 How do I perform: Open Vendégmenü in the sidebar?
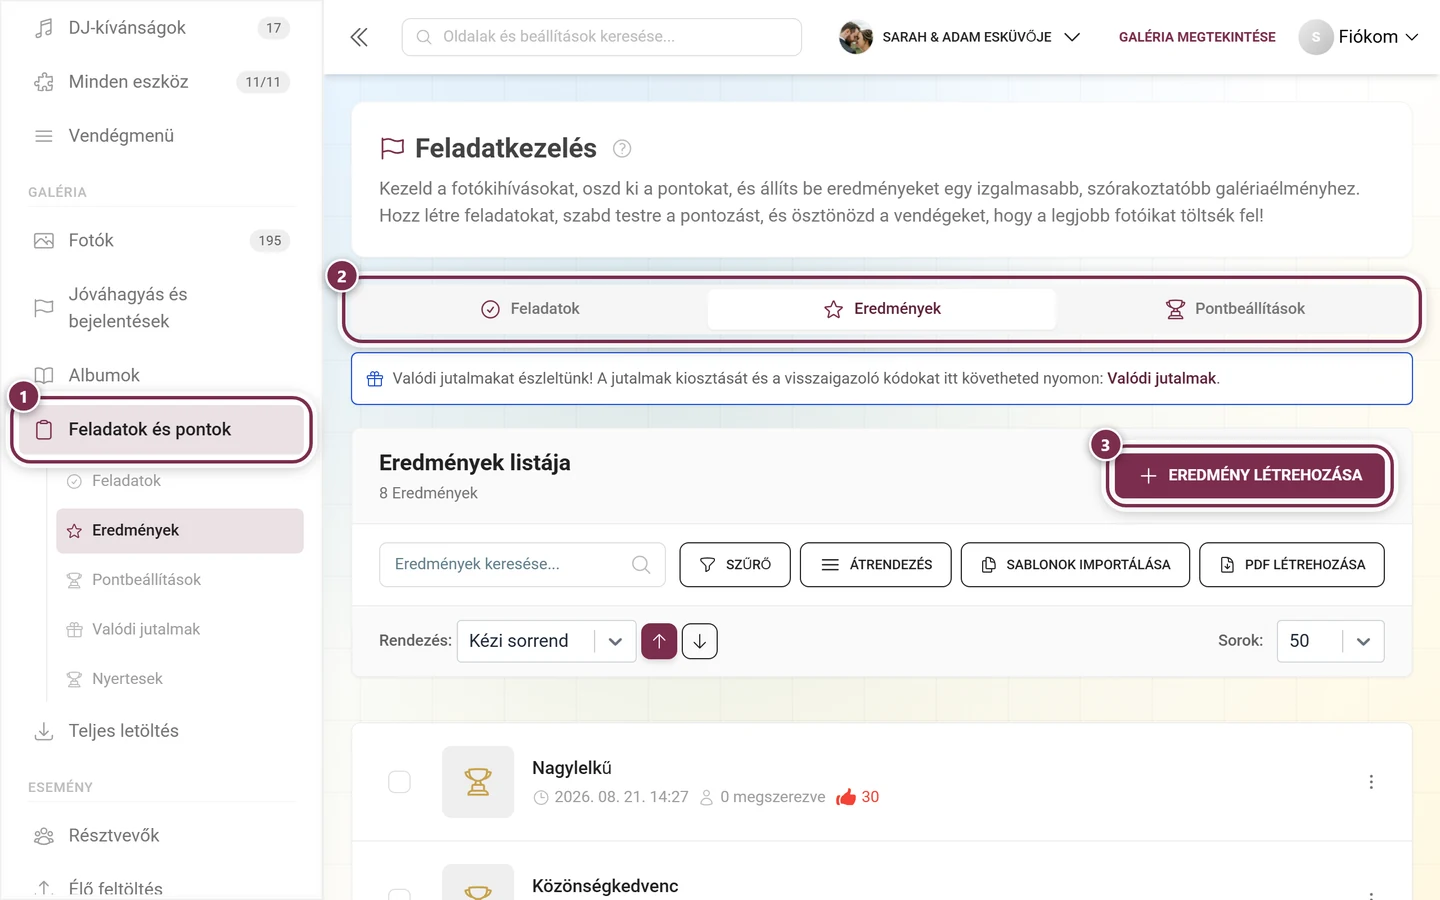pos(162,136)
